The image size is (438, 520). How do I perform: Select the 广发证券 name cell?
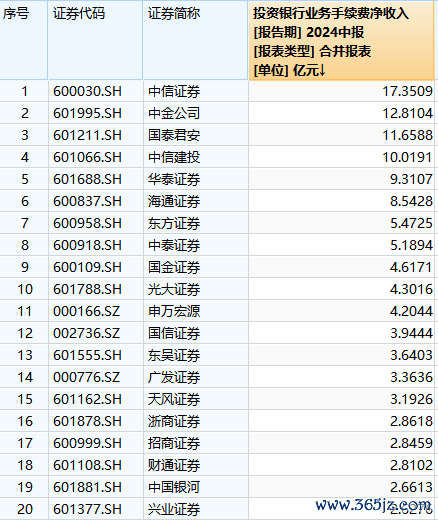195,377
